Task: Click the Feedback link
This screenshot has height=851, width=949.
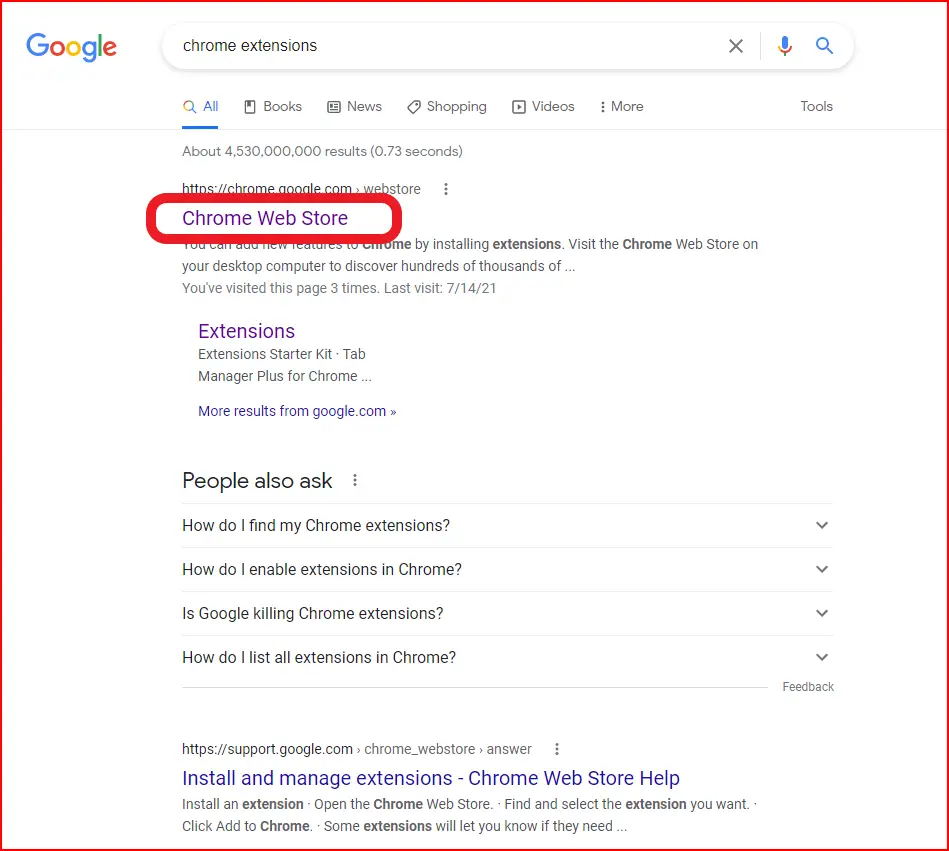Action: pos(808,687)
